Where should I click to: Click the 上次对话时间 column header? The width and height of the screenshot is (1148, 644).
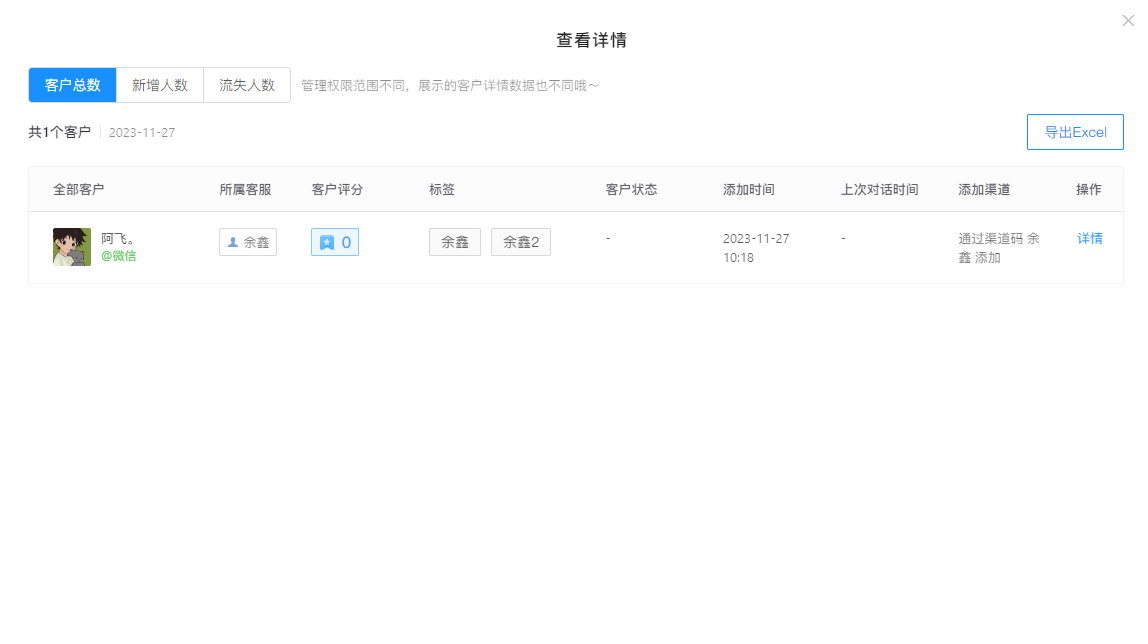pos(879,190)
